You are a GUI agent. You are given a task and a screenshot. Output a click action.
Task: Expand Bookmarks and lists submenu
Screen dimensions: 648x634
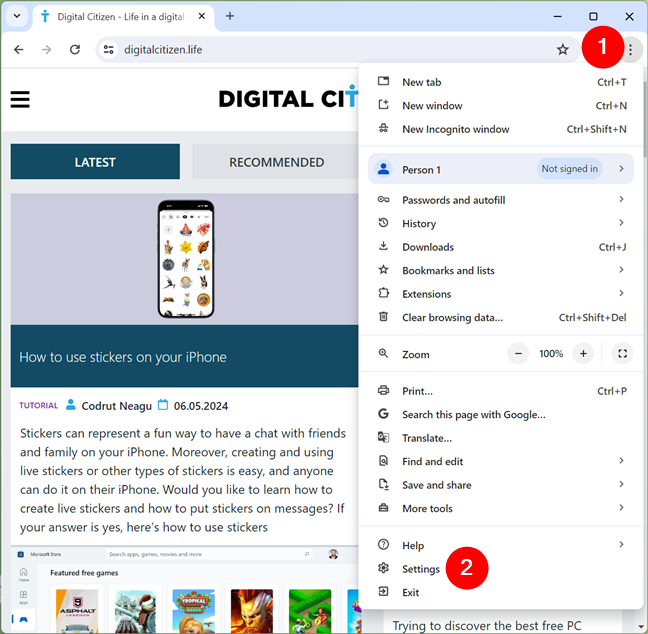coord(501,270)
